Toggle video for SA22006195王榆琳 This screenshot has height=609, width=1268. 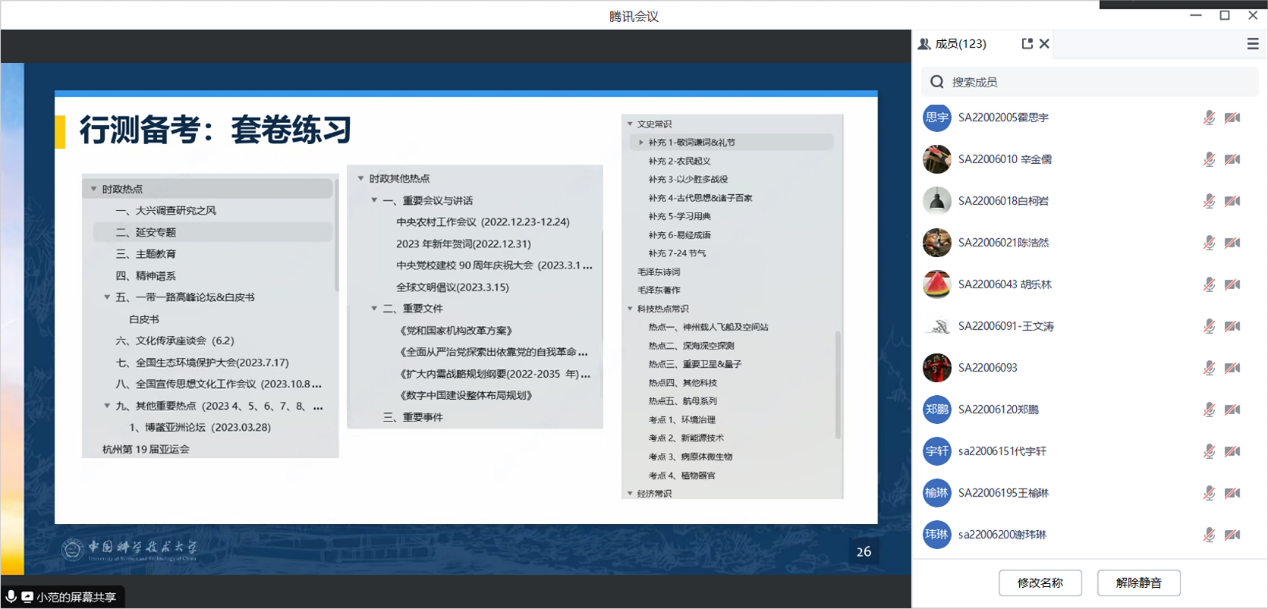pos(1232,493)
